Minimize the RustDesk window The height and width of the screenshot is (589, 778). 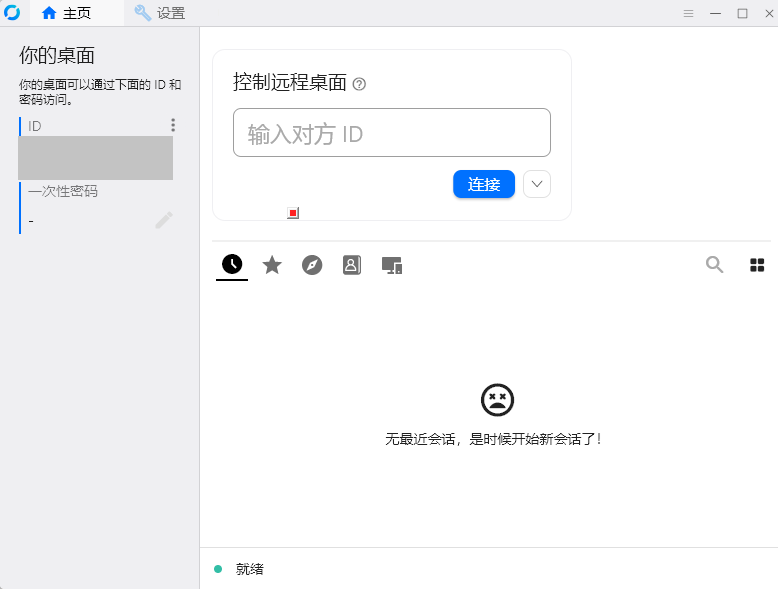tap(715, 13)
